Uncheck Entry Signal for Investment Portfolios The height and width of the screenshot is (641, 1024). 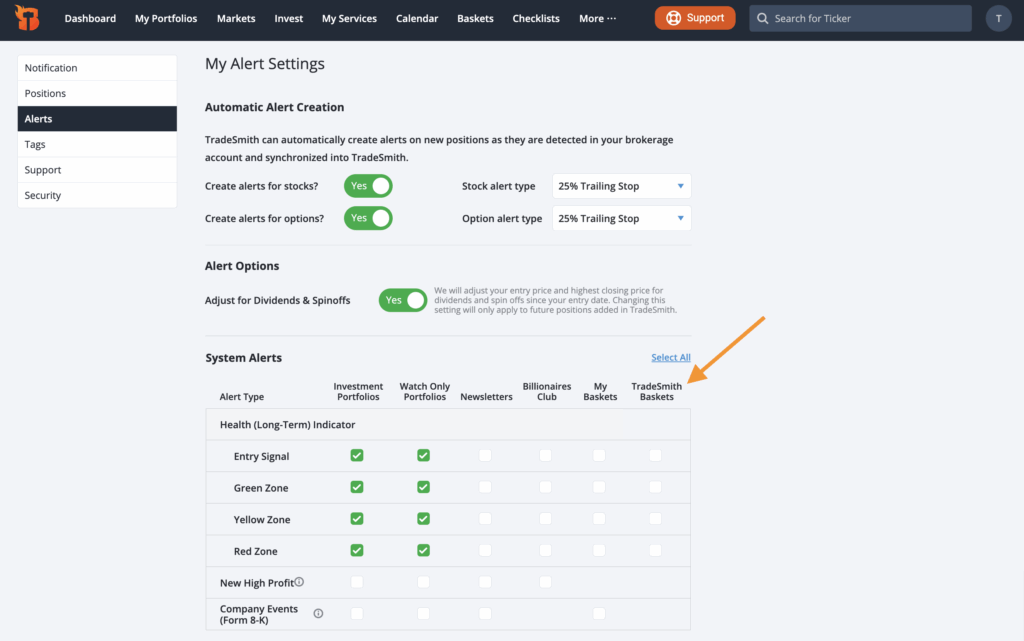pyautogui.click(x=357, y=456)
